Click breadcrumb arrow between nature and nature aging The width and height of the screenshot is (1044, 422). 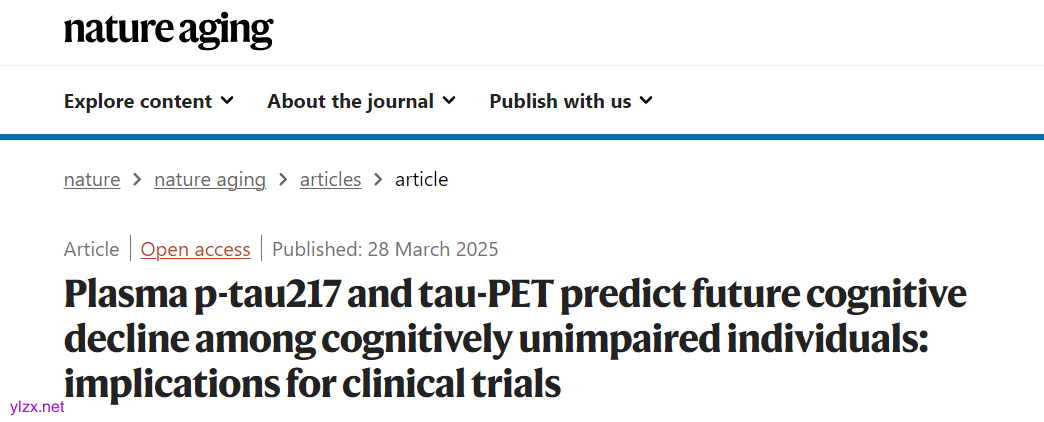click(x=137, y=180)
